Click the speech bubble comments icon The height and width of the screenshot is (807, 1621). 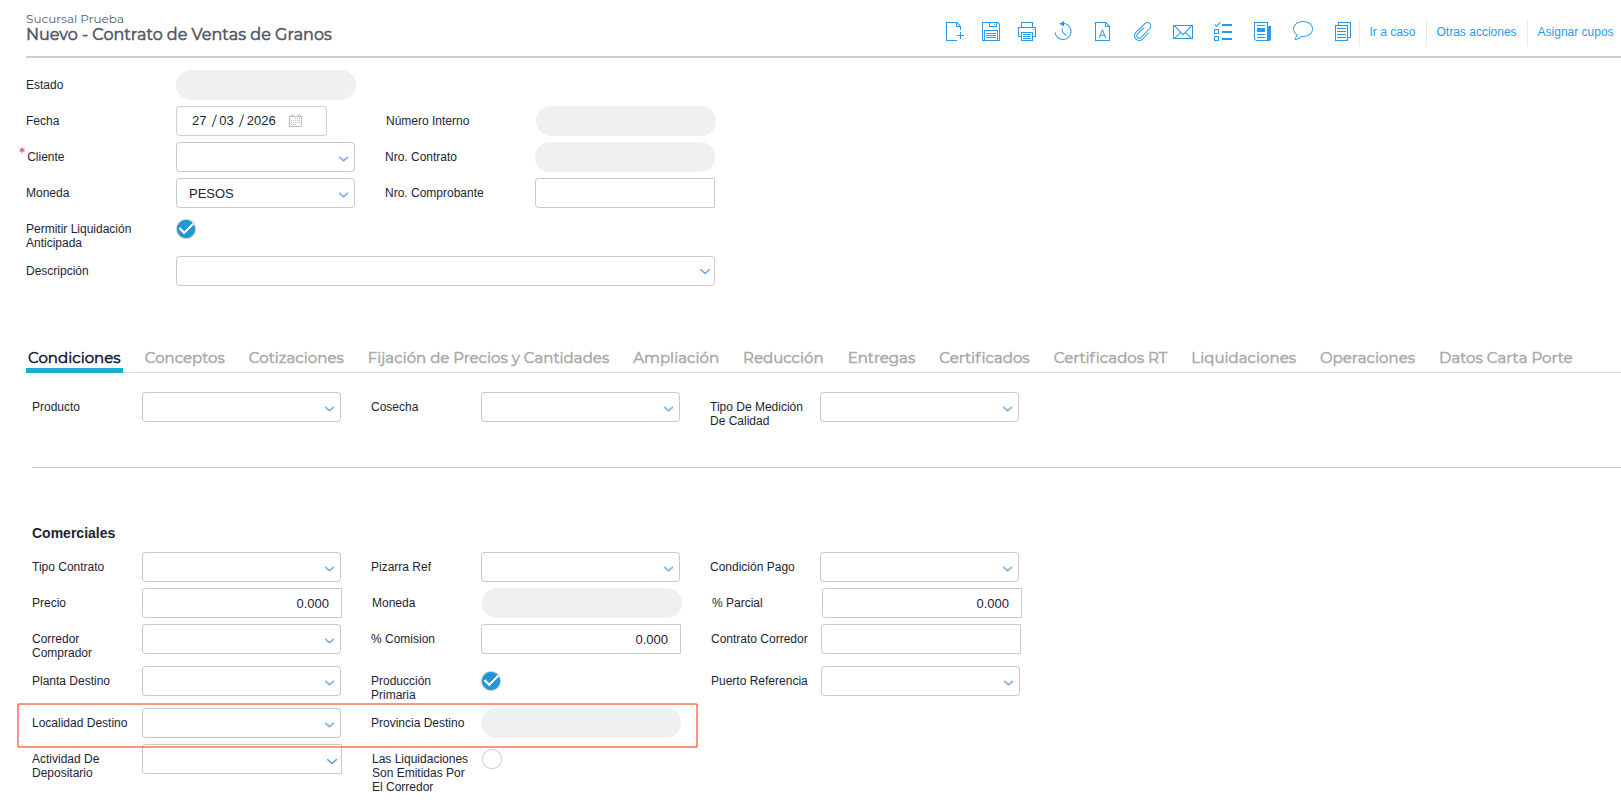pyautogui.click(x=1302, y=31)
